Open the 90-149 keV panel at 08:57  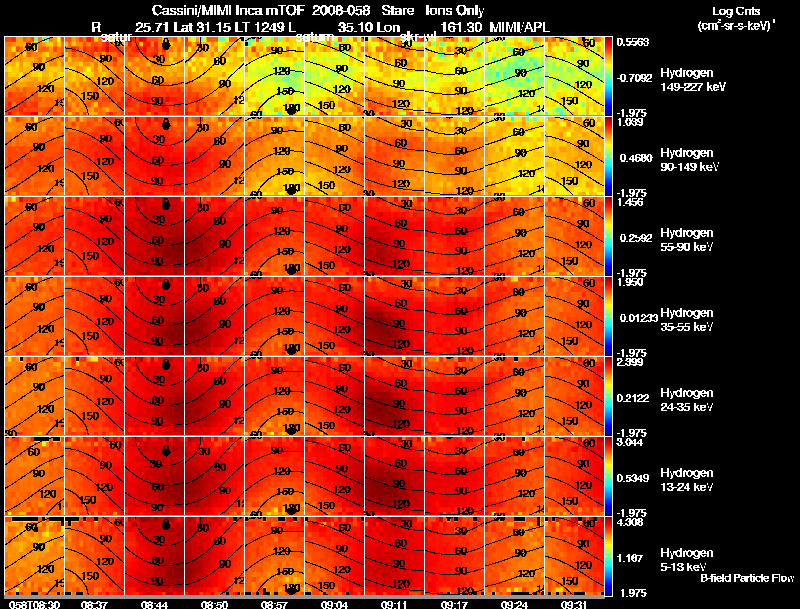(x=274, y=156)
